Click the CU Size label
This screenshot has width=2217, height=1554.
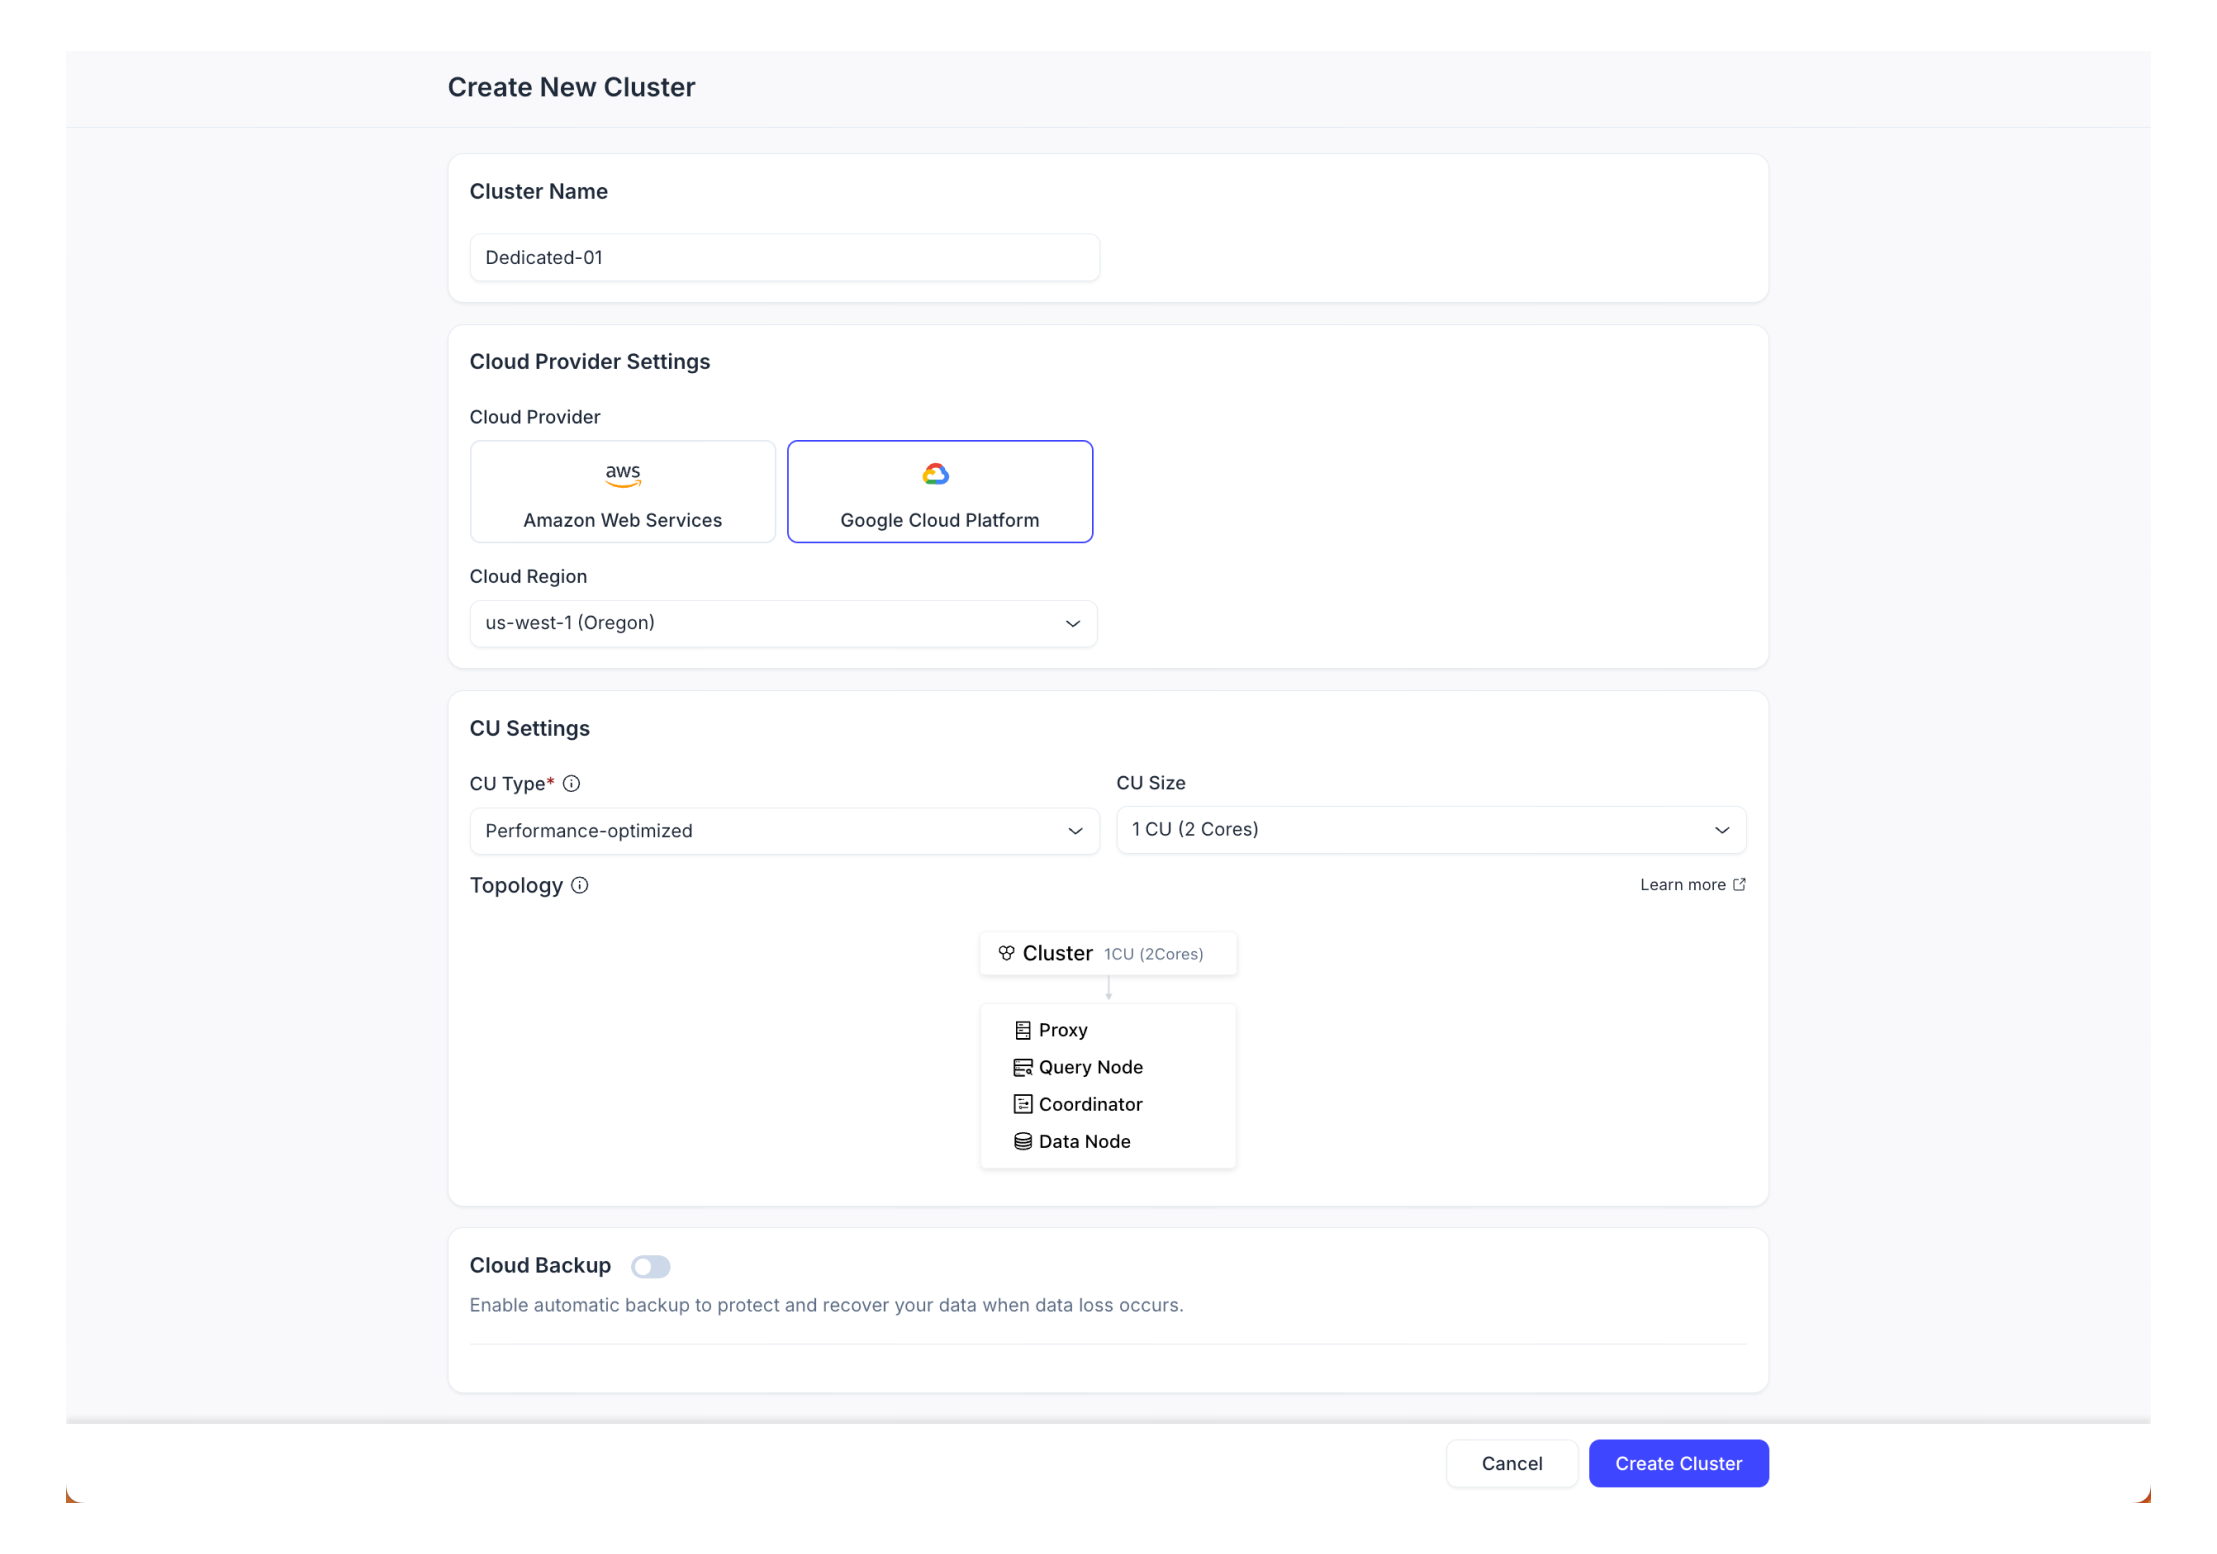(1151, 782)
